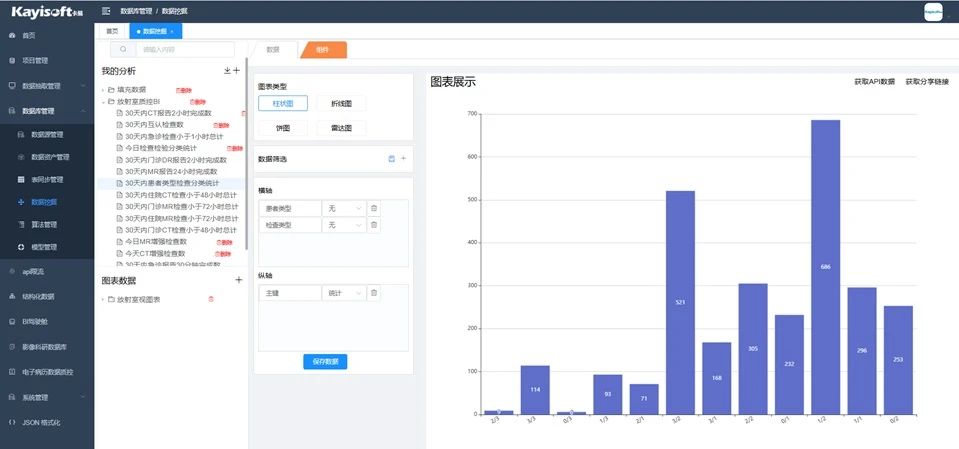Click the analysis search input field
The height and width of the screenshot is (449, 959).
click(183, 49)
